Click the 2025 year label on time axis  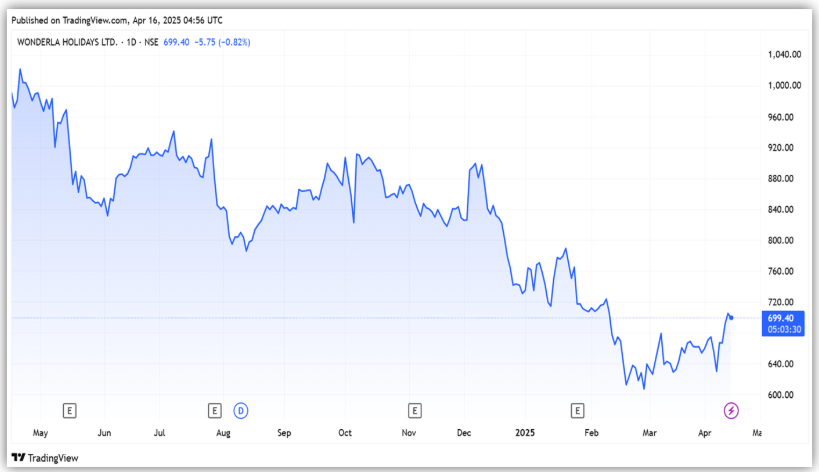click(525, 434)
